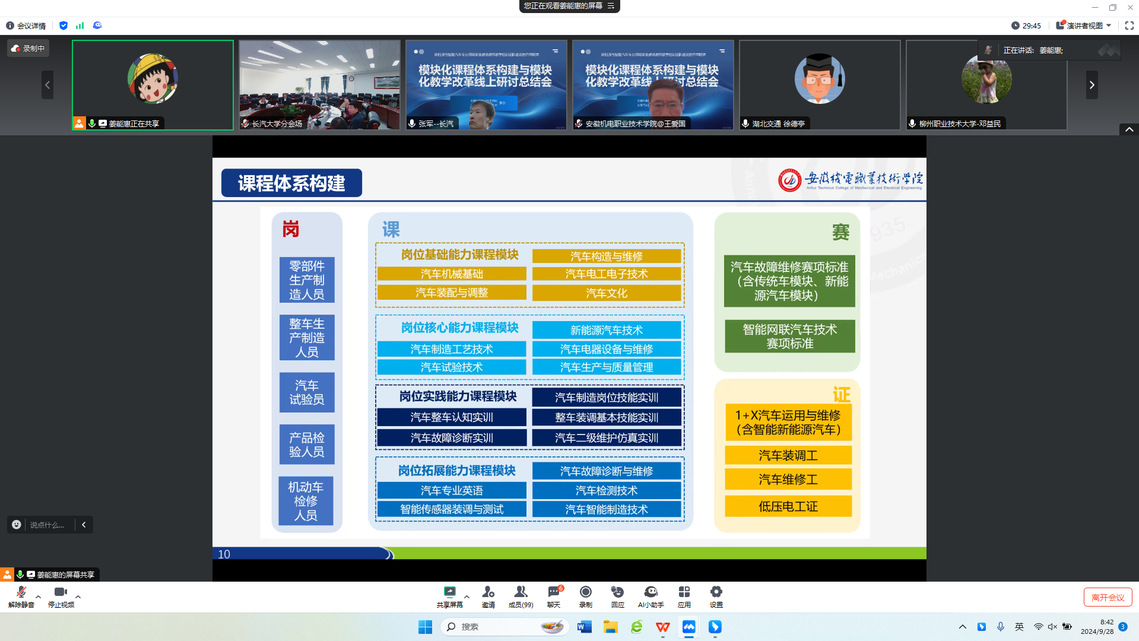The height and width of the screenshot is (641, 1139).
Task: Click Leave Meeting (离开会议) button
Action: (x=1108, y=597)
